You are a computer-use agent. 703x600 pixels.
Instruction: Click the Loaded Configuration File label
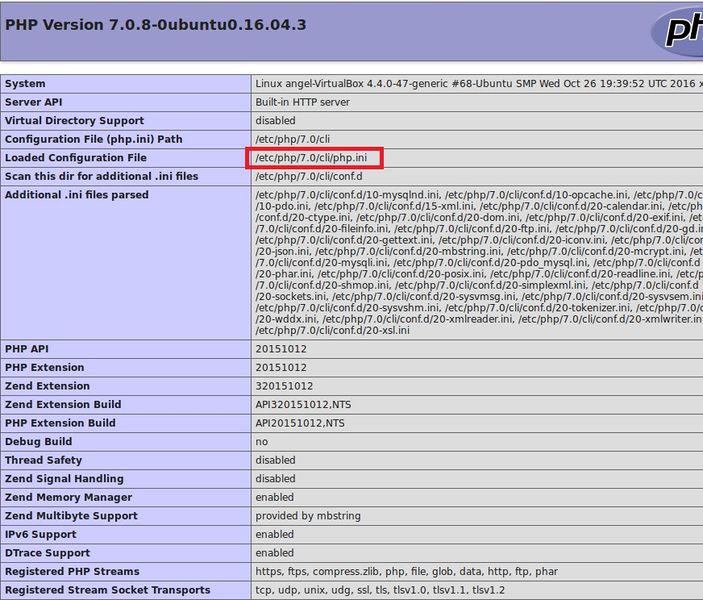pos(76,158)
